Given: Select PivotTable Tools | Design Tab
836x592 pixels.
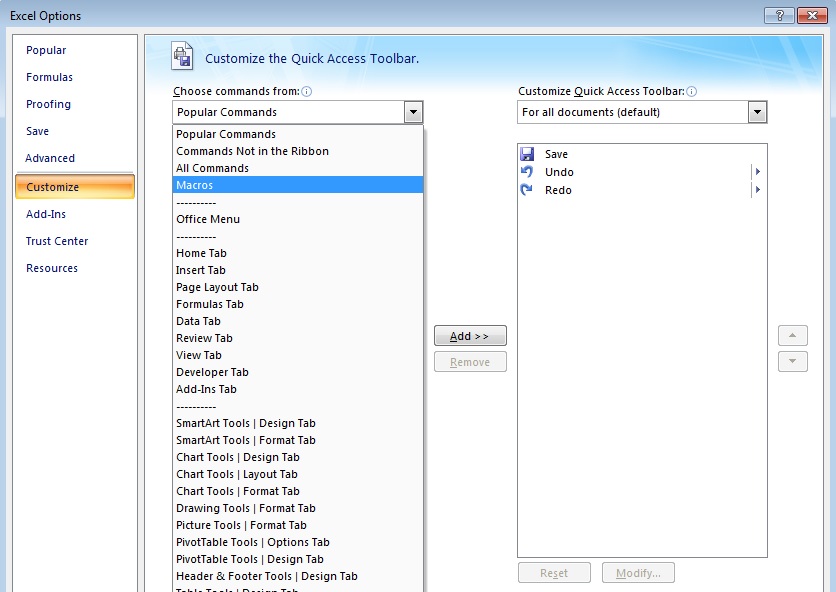Looking at the screenshot, I should pos(298,559).
